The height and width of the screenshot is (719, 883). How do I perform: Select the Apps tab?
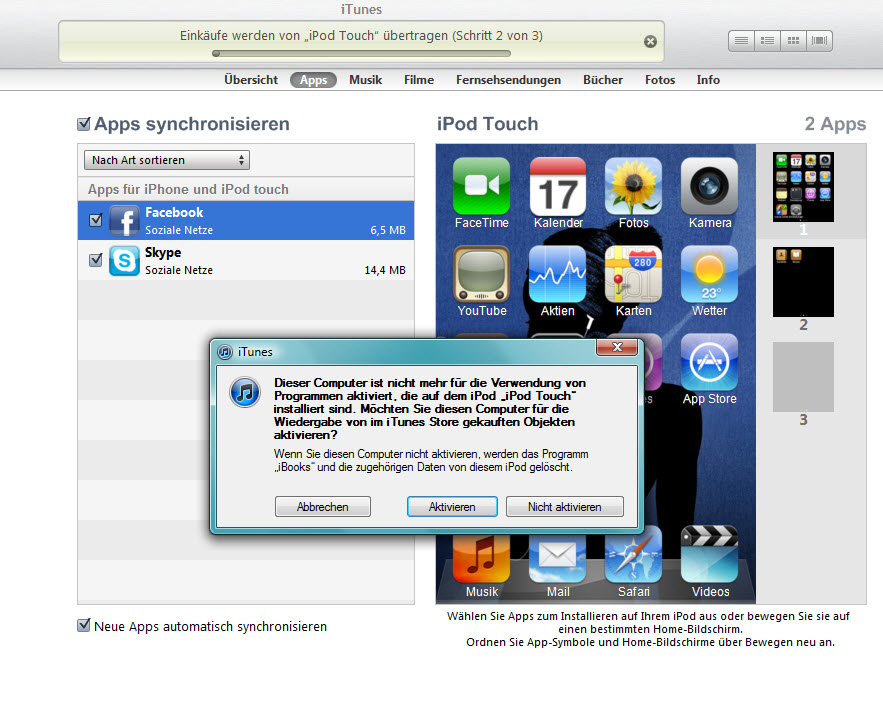point(313,80)
